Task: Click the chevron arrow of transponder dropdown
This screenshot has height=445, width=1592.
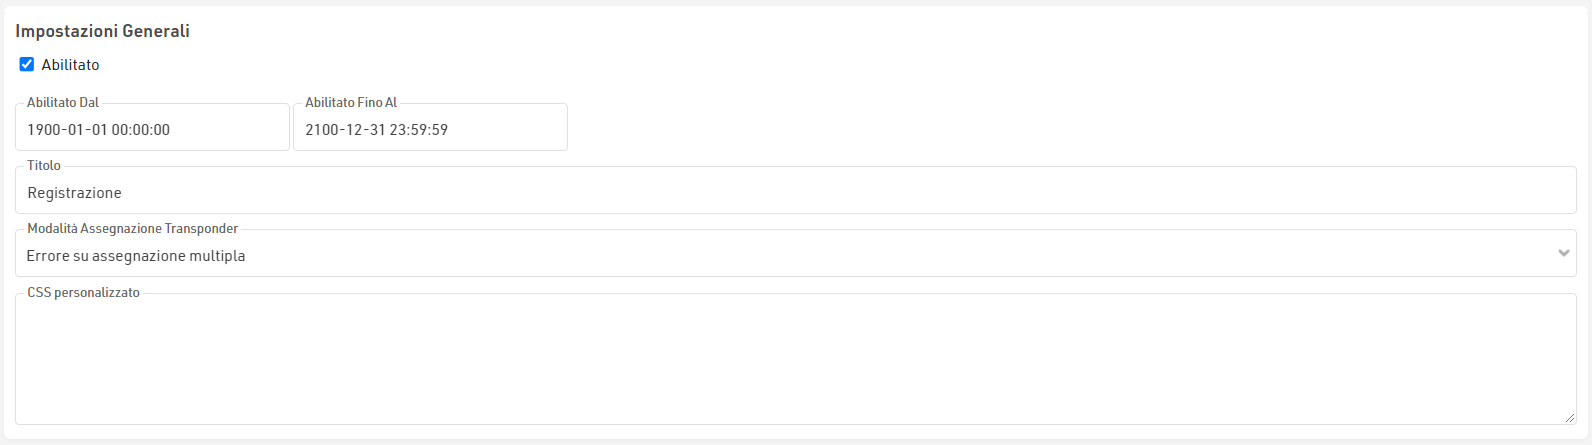Action: click(x=1564, y=254)
